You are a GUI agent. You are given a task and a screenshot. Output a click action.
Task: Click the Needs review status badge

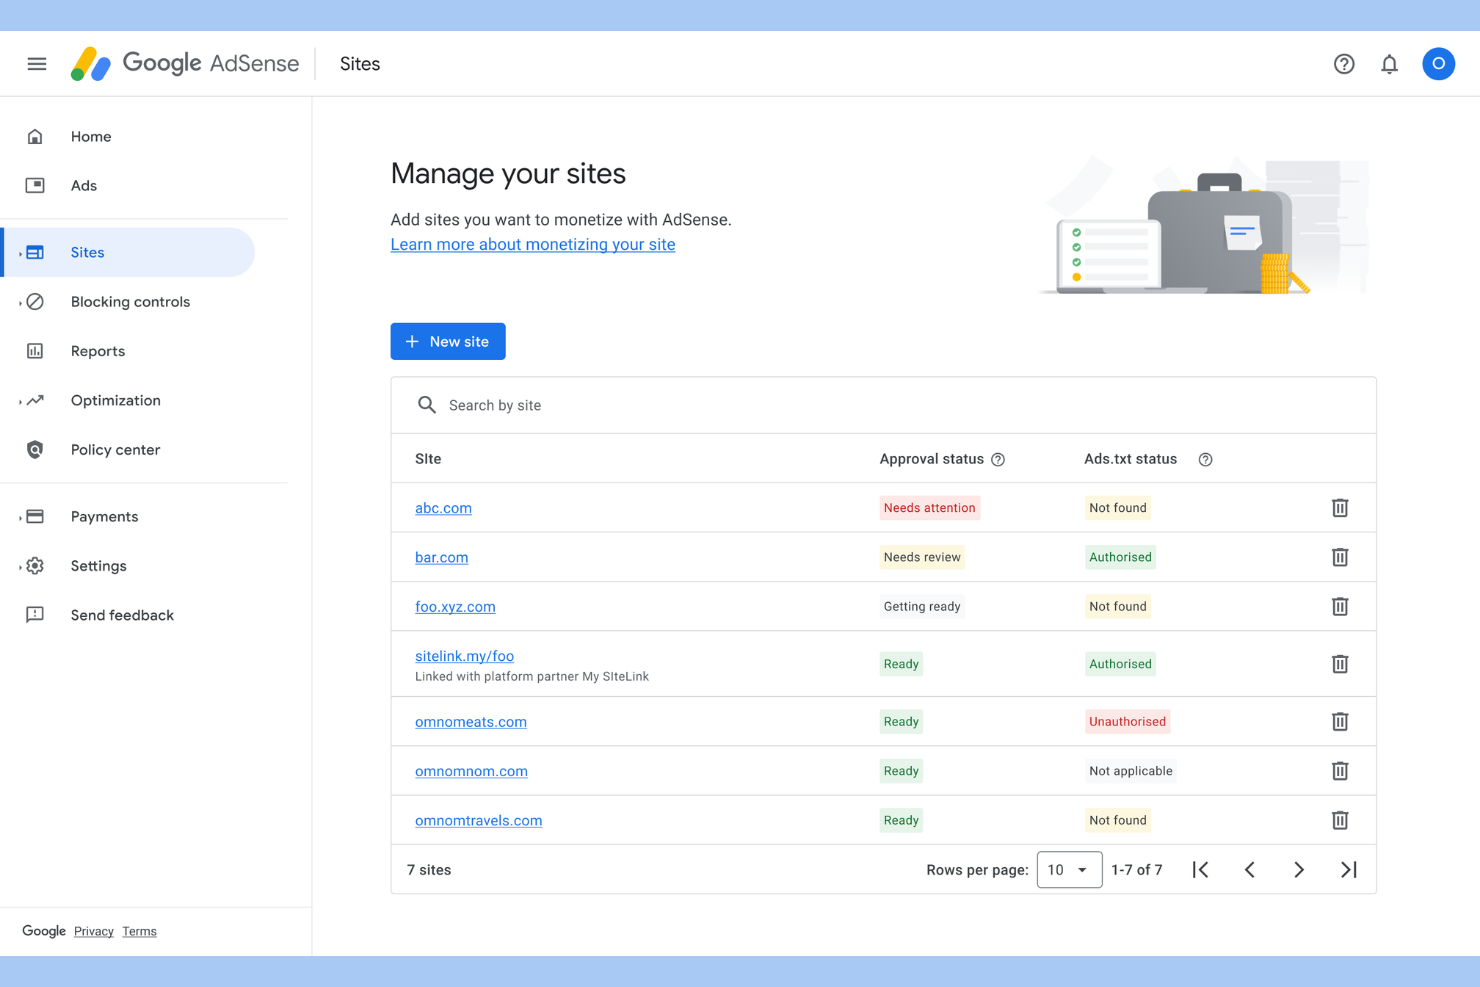(922, 557)
